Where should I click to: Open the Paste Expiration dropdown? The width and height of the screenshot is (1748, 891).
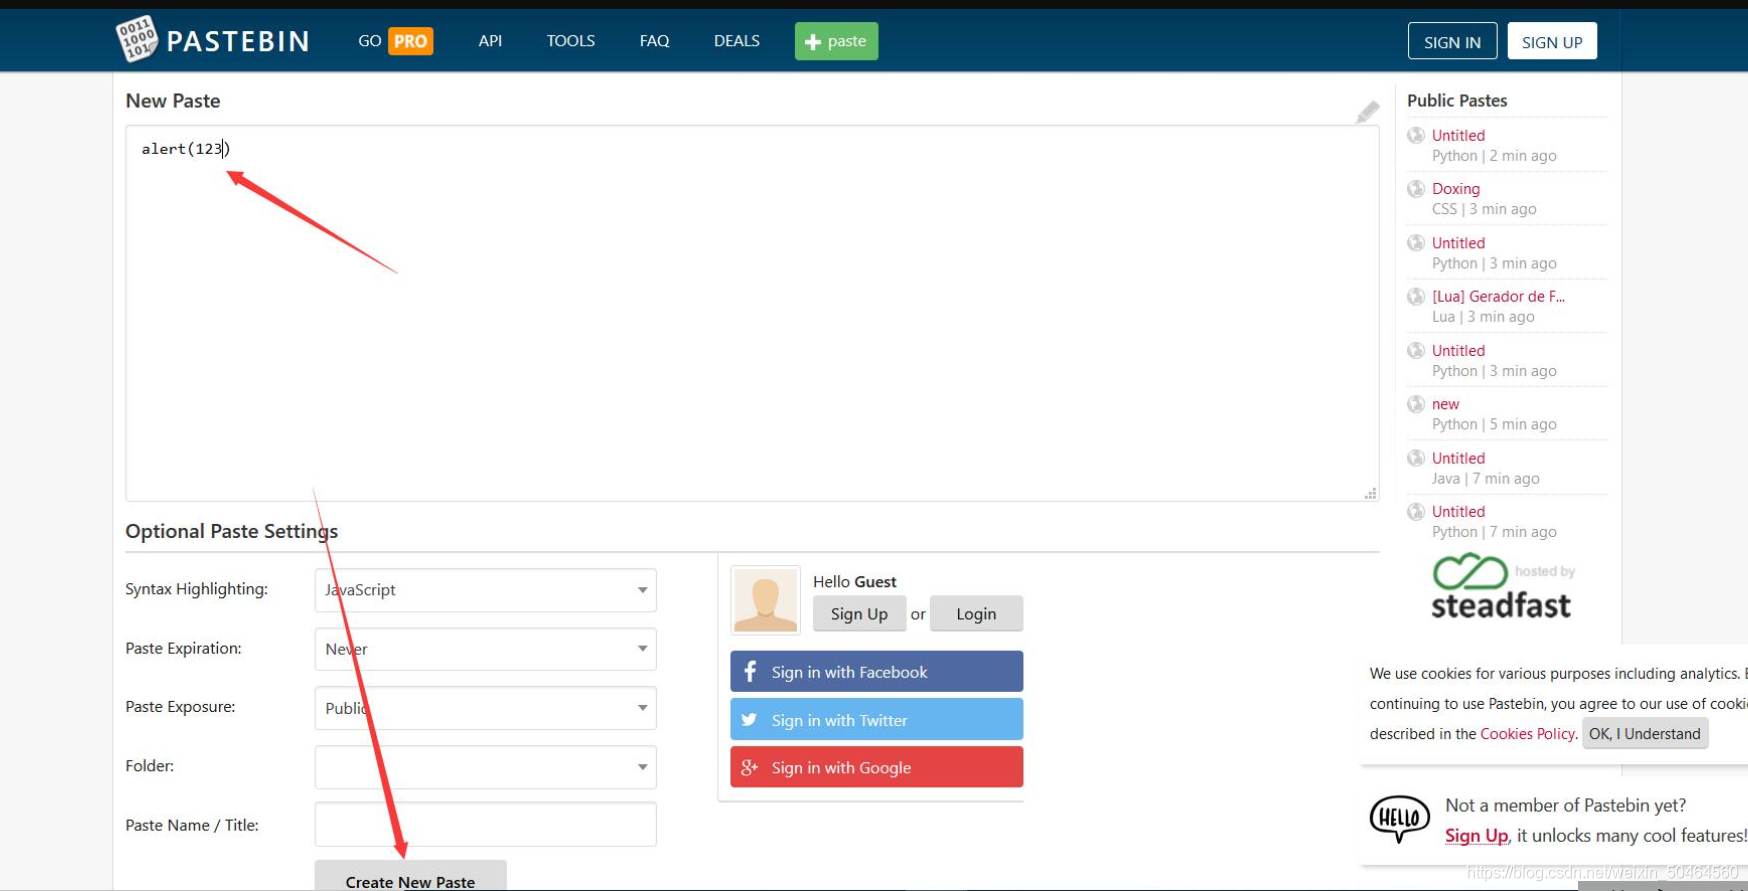[x=485, y=649]
